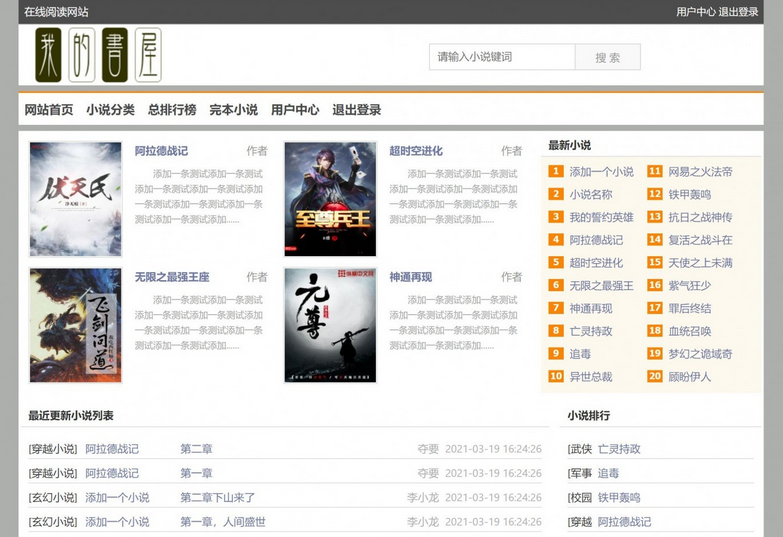Screen dimensions: 783x537
Task: Open the 超时空进化 book cover thumbnail
Action: tap(330, 199)
